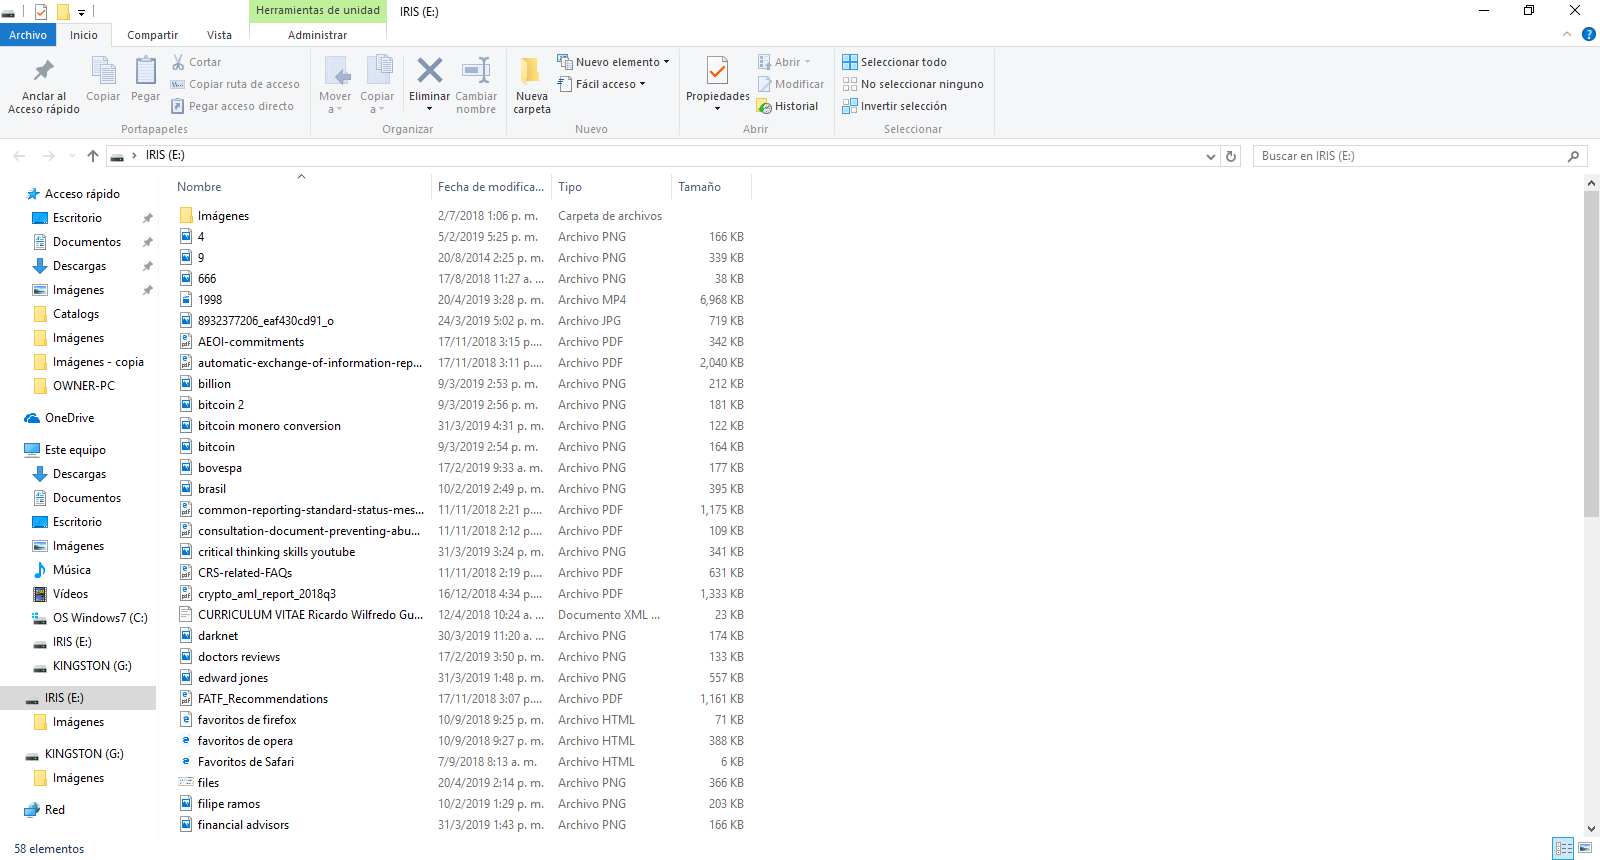Open the Imágenes folder in the file list
The height and width of the screenshot is (860, 1600).
click(x=223, y=216)
